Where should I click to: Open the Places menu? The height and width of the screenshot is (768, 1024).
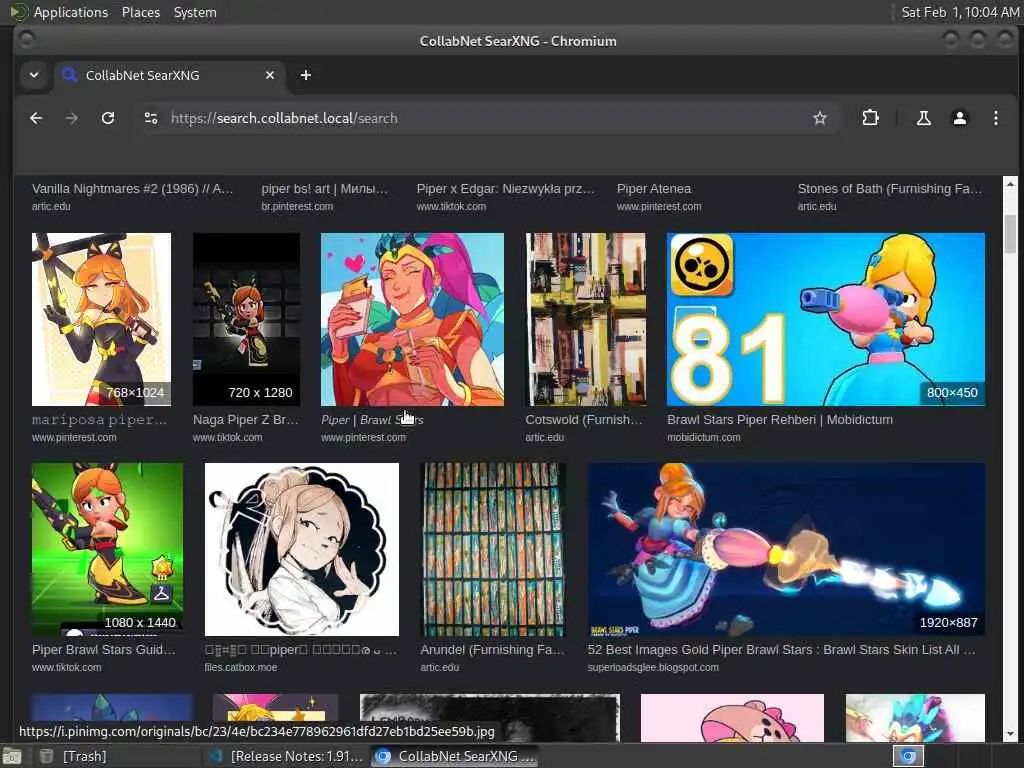click(140, 12)
